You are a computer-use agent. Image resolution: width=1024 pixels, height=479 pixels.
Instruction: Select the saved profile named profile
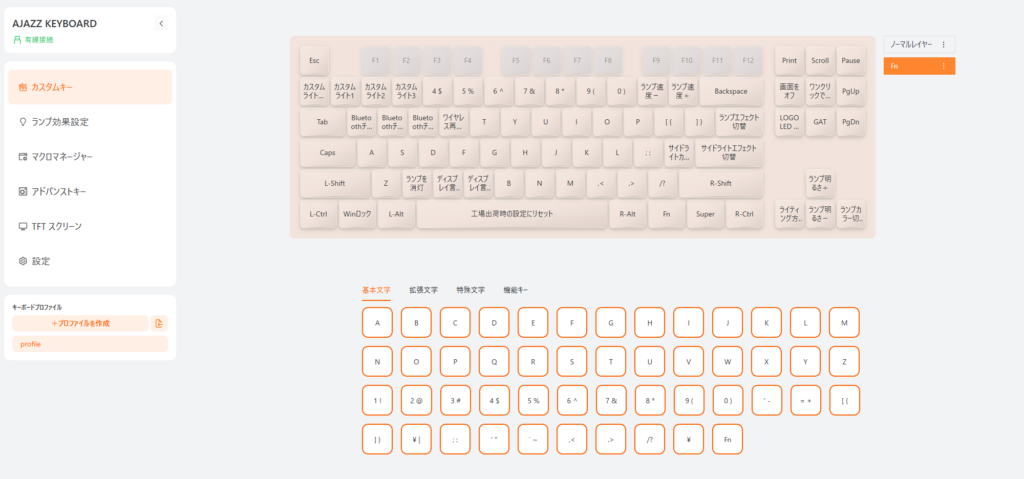point(90,344)
